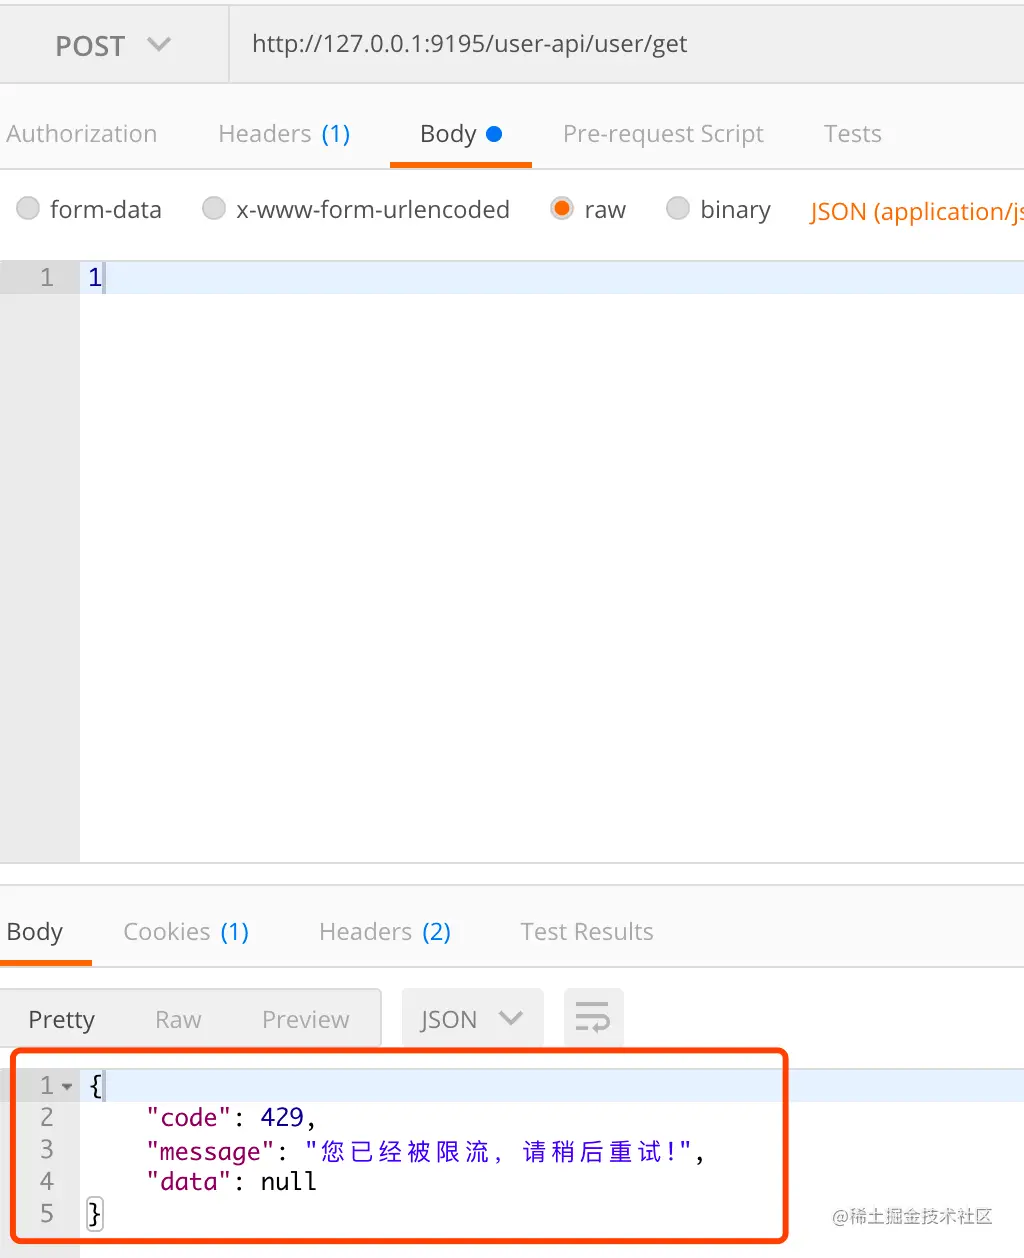Open the POST method dropdown

click(x=113, y=45)
